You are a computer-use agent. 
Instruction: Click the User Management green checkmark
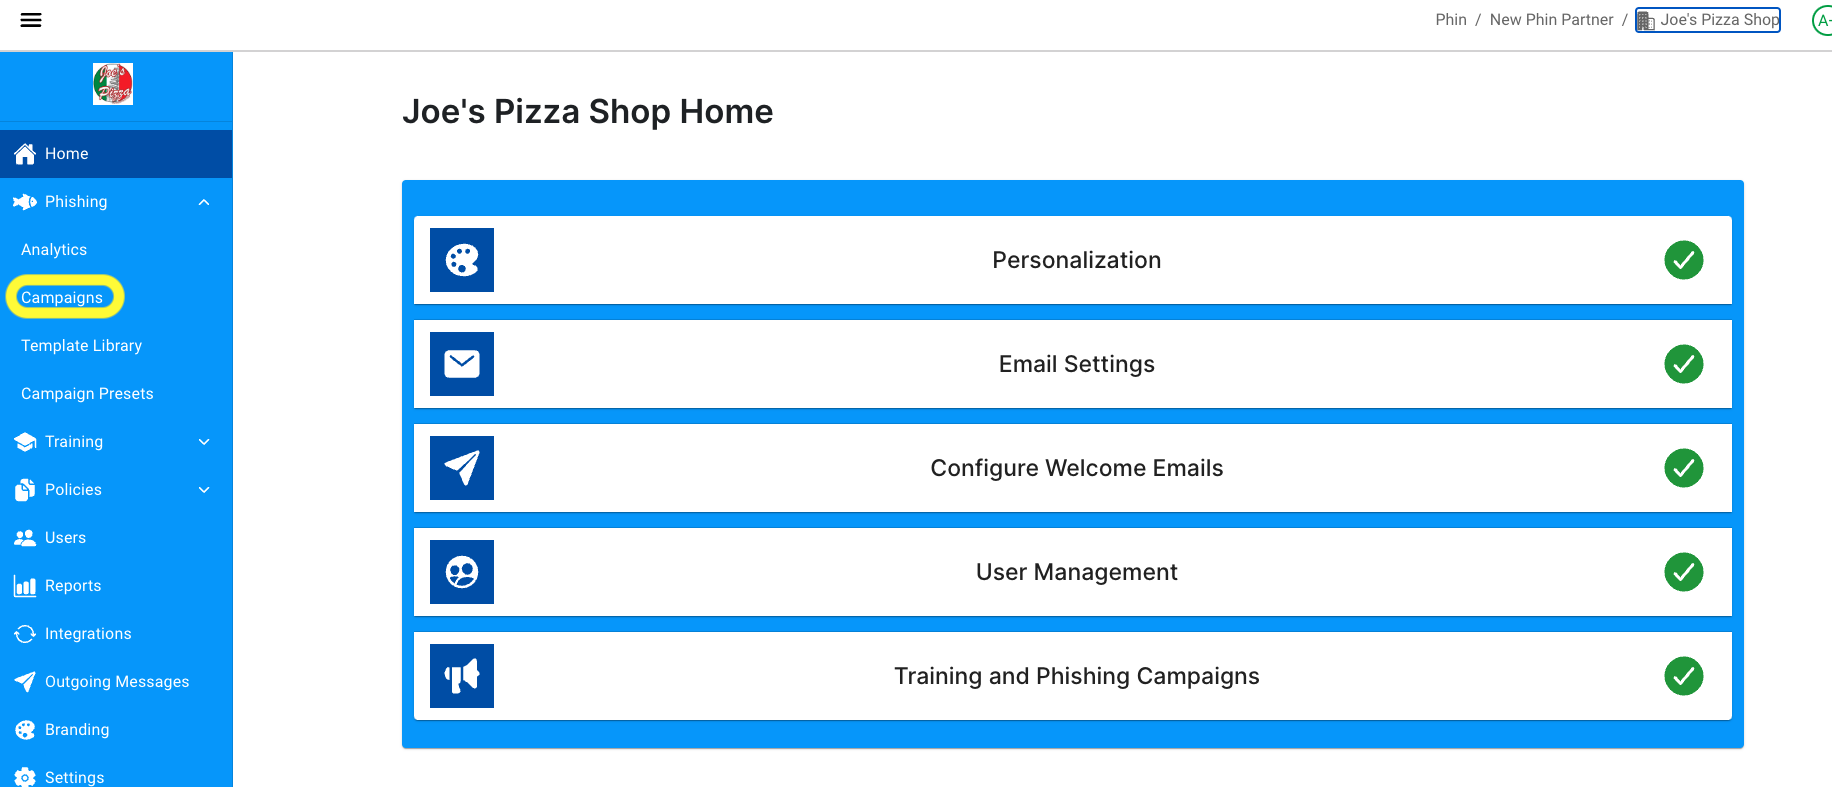tap(1684, 572)
